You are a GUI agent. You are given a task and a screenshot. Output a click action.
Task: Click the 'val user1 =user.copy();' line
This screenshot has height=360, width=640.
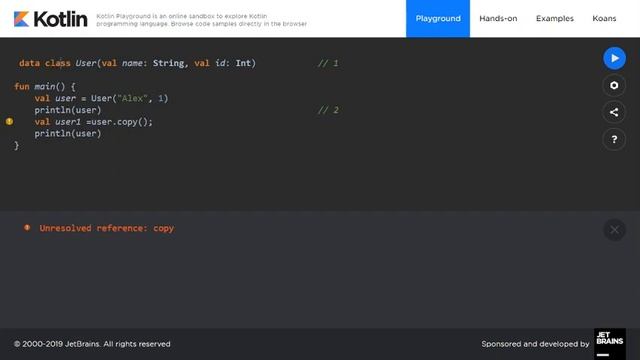[93, 122]
